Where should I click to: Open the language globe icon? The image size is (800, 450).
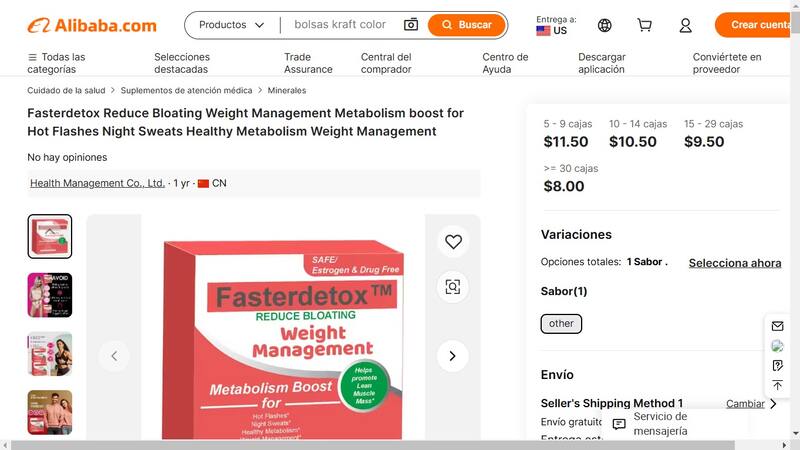(x=605, y=25)
